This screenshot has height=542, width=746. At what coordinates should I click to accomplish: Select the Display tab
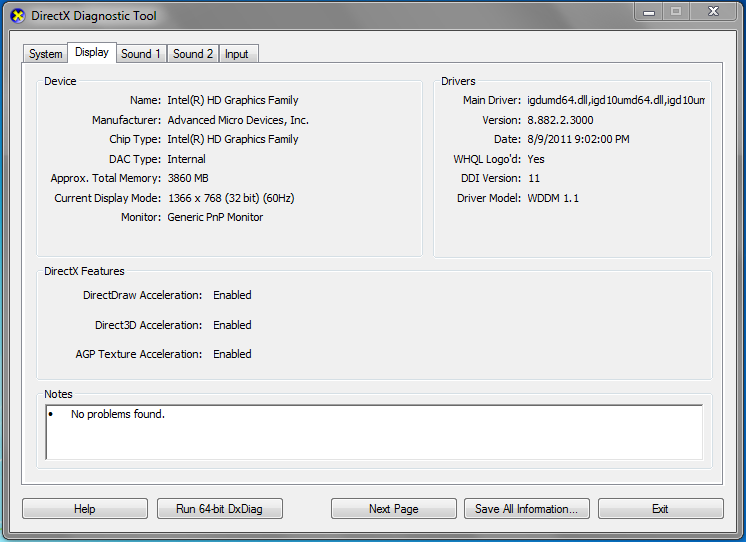92,52
